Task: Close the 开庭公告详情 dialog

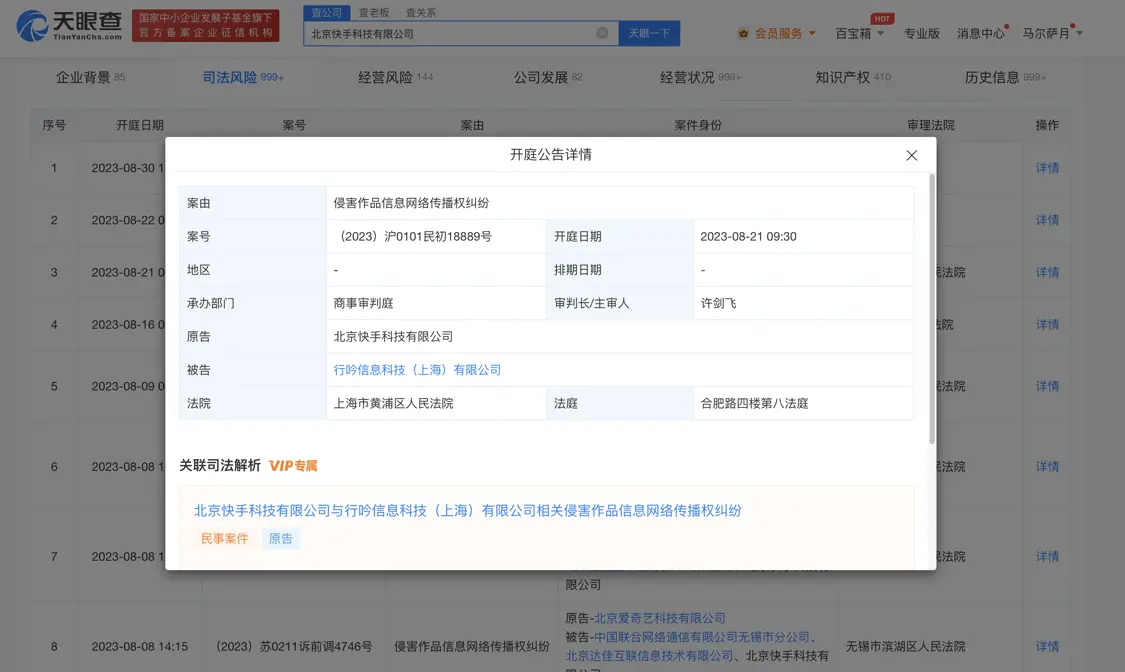Action: tap(911, 156)
